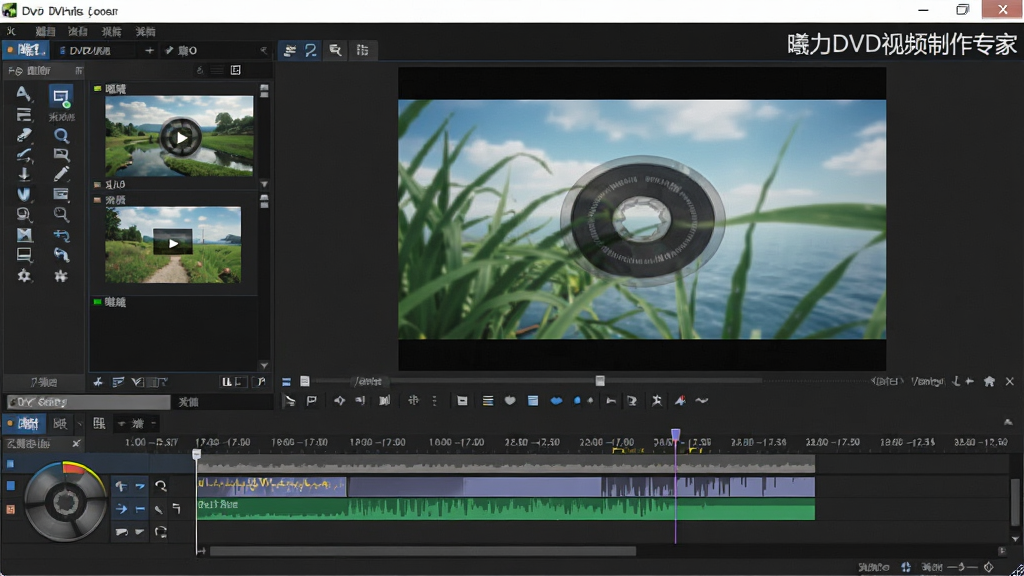Click the home icon beside preview controls
1024x576 pixels.
(989, 381)
